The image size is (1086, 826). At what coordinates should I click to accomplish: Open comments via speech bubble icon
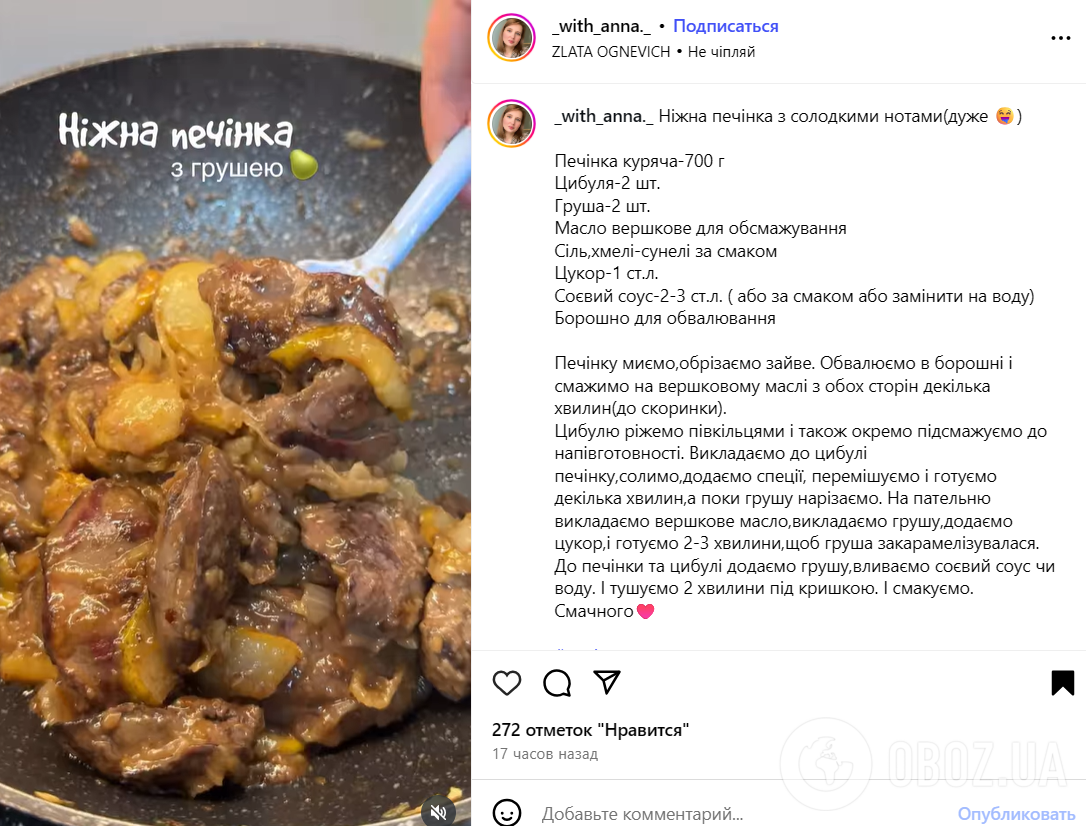(557, 683)
